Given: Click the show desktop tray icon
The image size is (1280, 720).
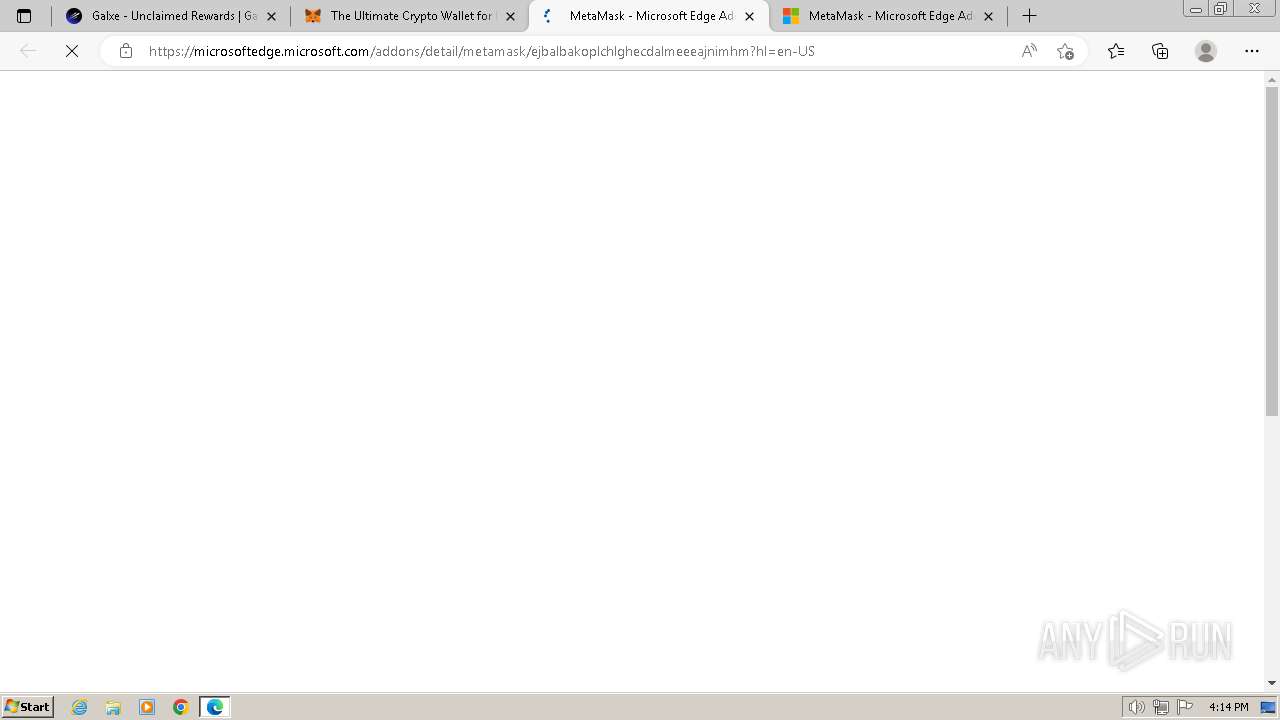Looking at the screenshot, I should coord(1268,707).
